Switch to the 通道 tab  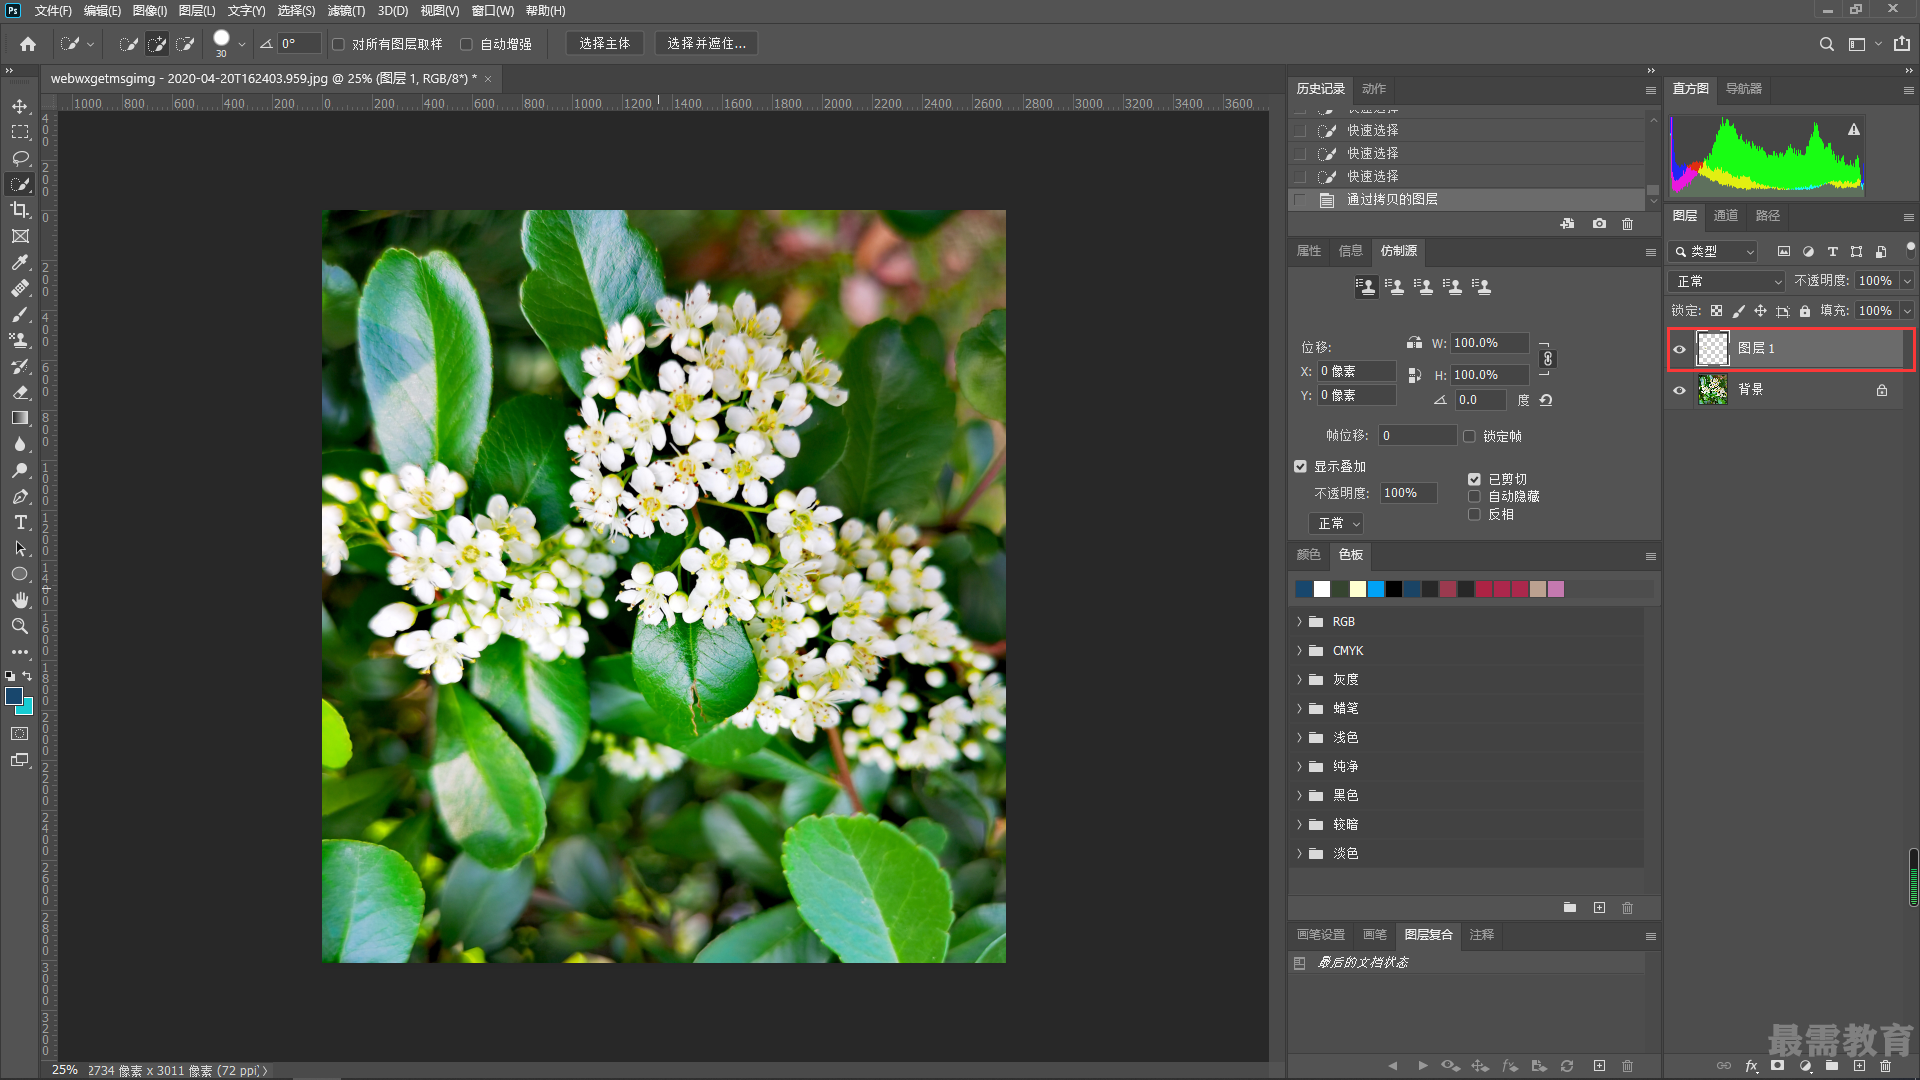pyautogui.click(x=1726, y=216)
